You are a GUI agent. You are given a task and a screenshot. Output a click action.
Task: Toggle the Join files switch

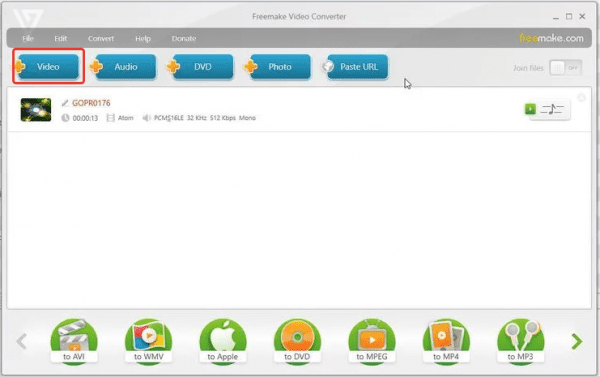point(566,68)
